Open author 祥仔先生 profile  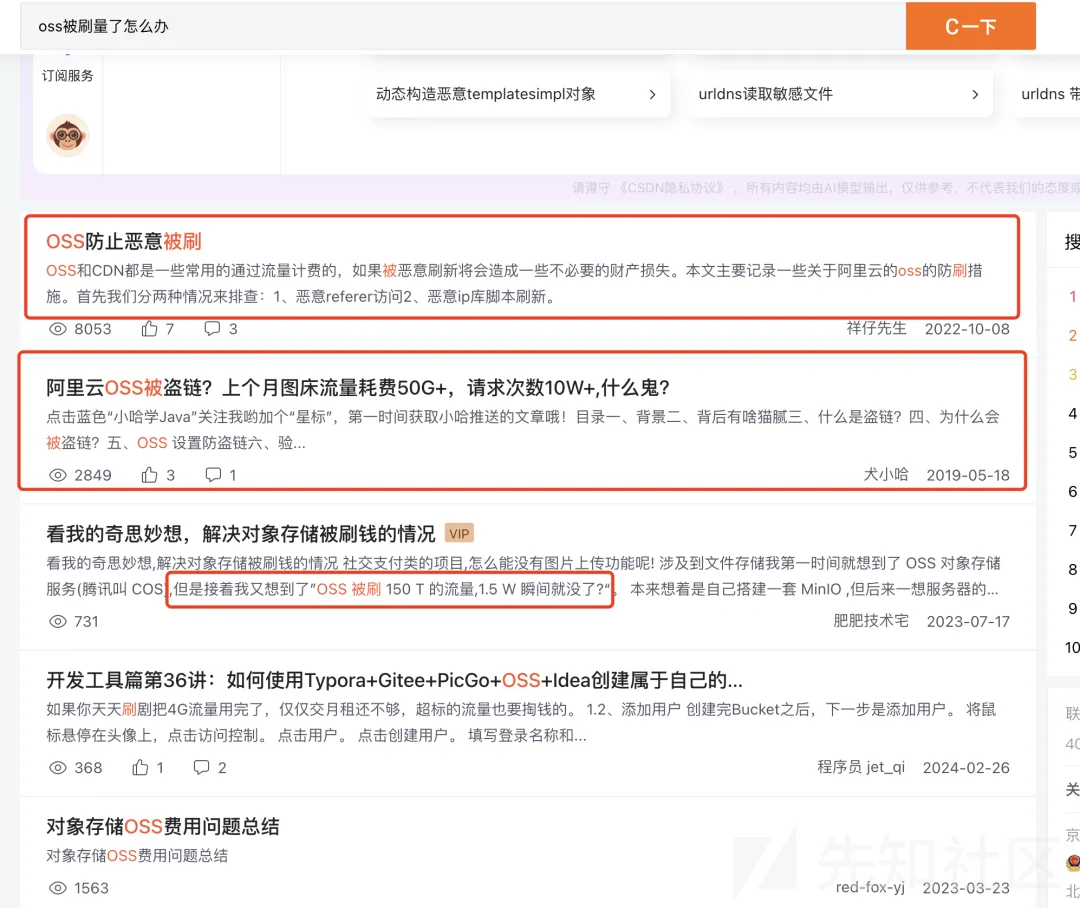[876, 329]
